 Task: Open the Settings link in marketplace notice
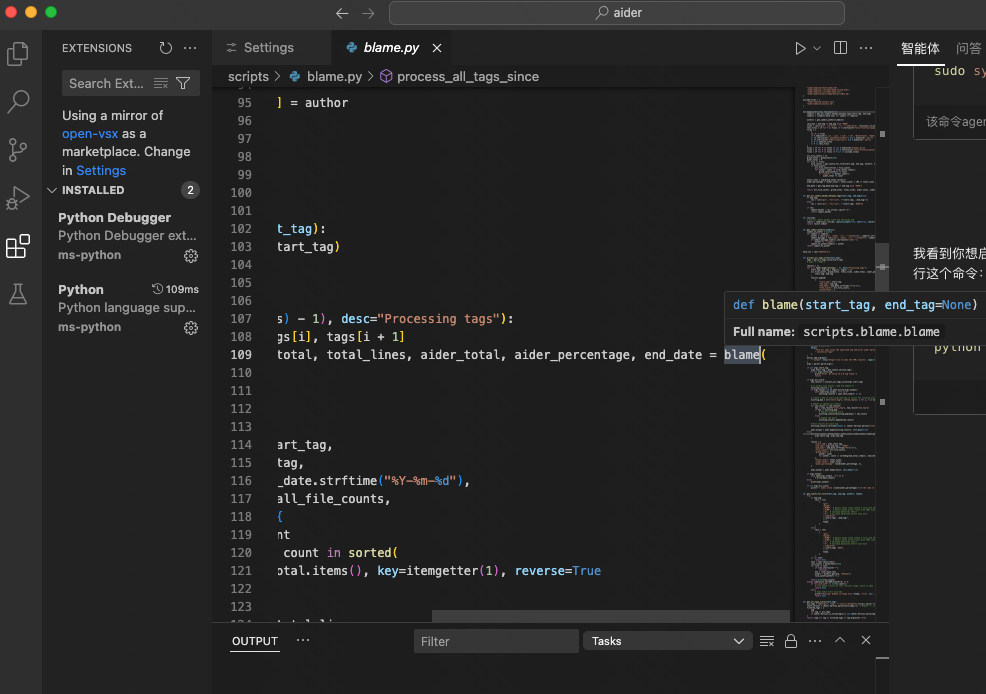coord(101,170)
